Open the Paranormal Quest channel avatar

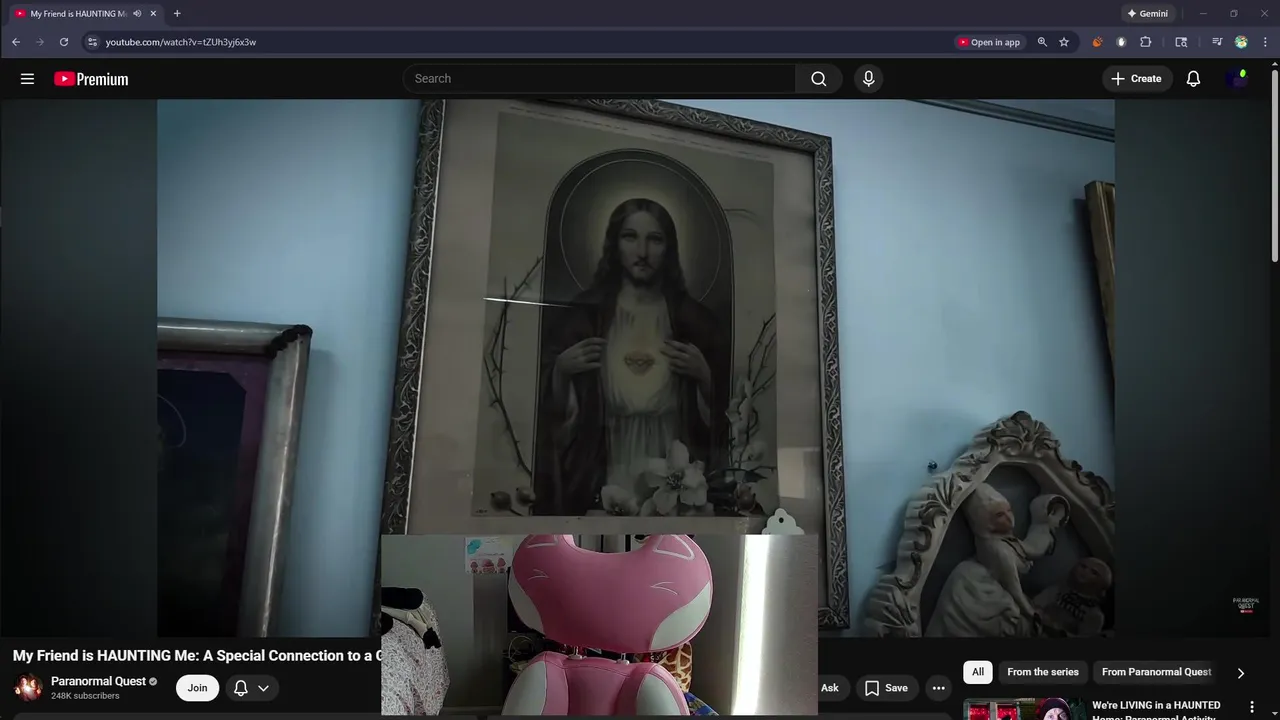pyautogui.click(x=28, y=688)
